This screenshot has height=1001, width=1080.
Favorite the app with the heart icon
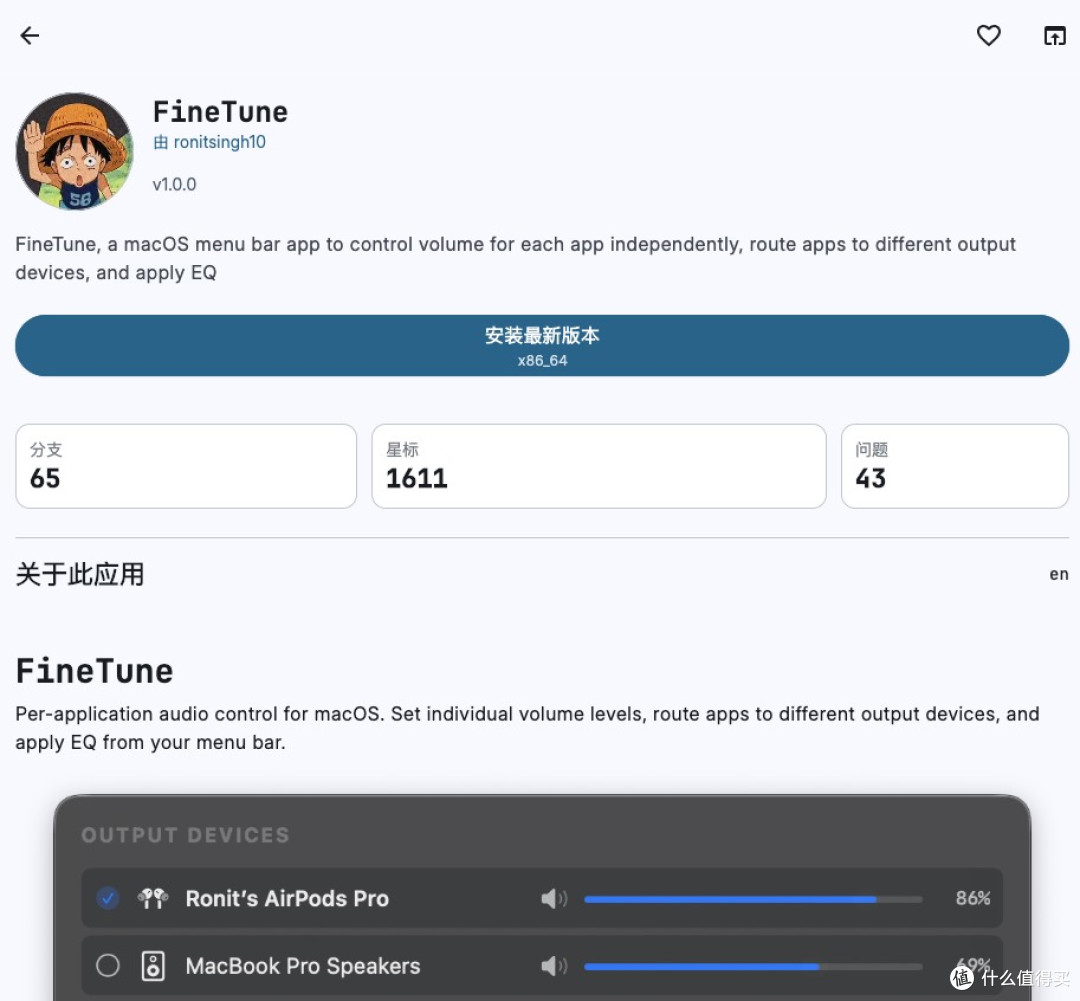pyautogui.click(x=988, y=35)
